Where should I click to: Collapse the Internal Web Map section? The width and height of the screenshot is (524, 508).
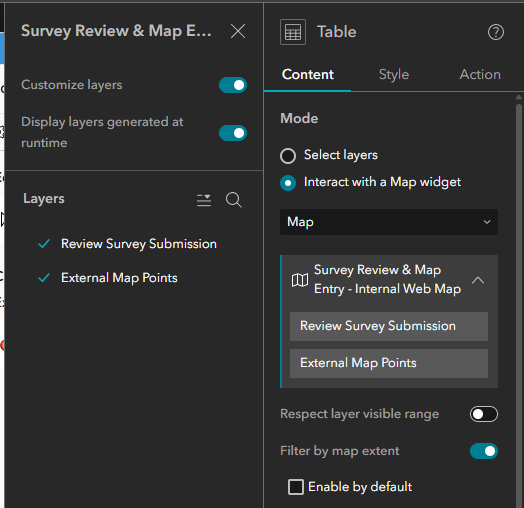478,280
